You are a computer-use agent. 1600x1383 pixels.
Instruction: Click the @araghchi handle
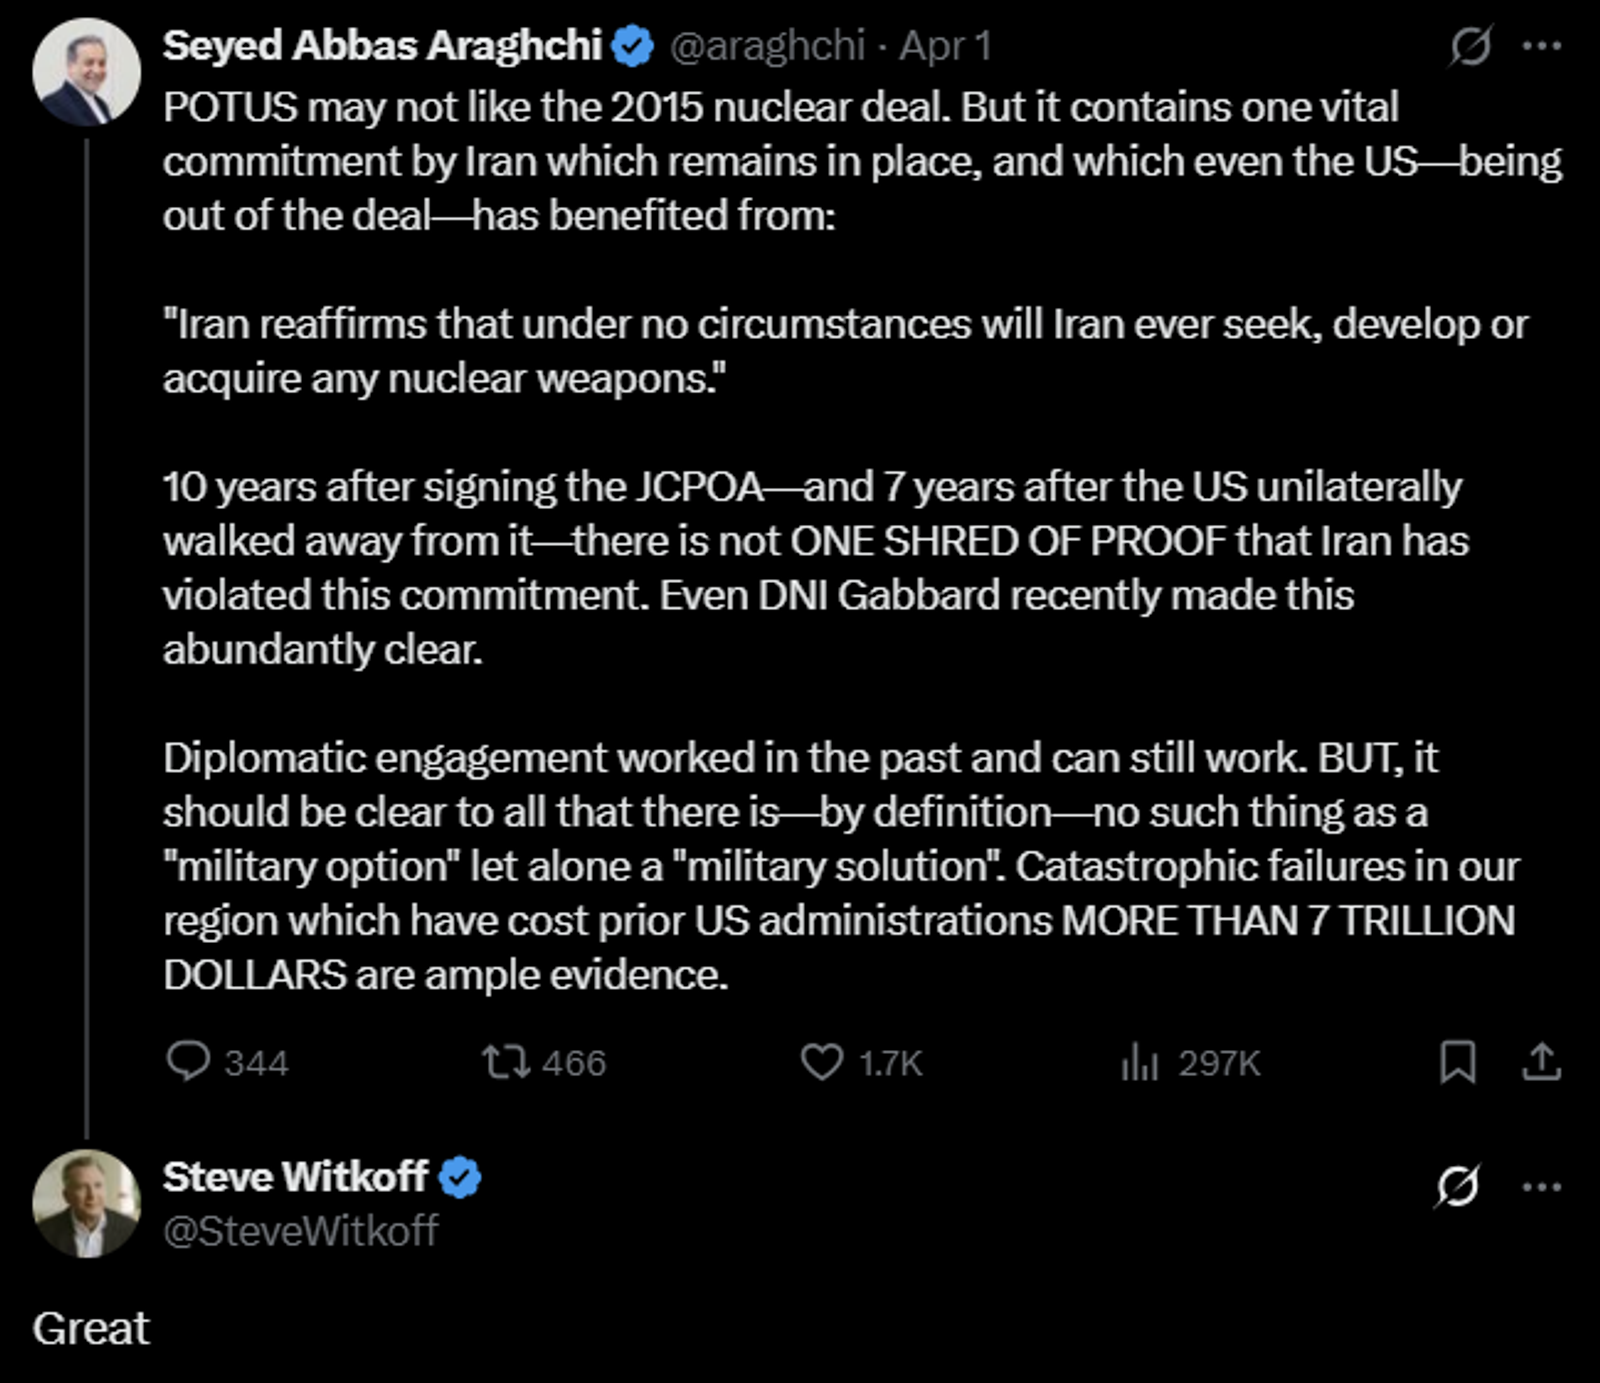pyautogui.click(x=766, y=46)
